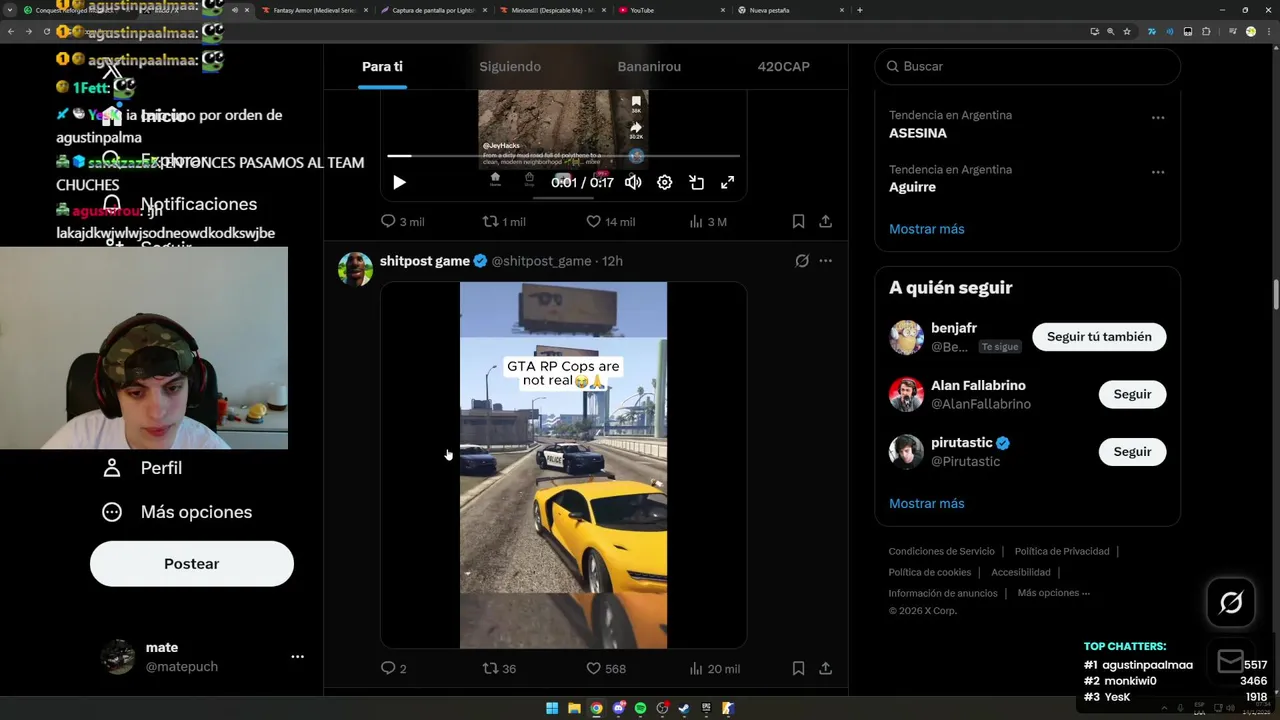Switch to the 420CAP tab
The height and width of the screenshot is (720, 1280).
784,66
